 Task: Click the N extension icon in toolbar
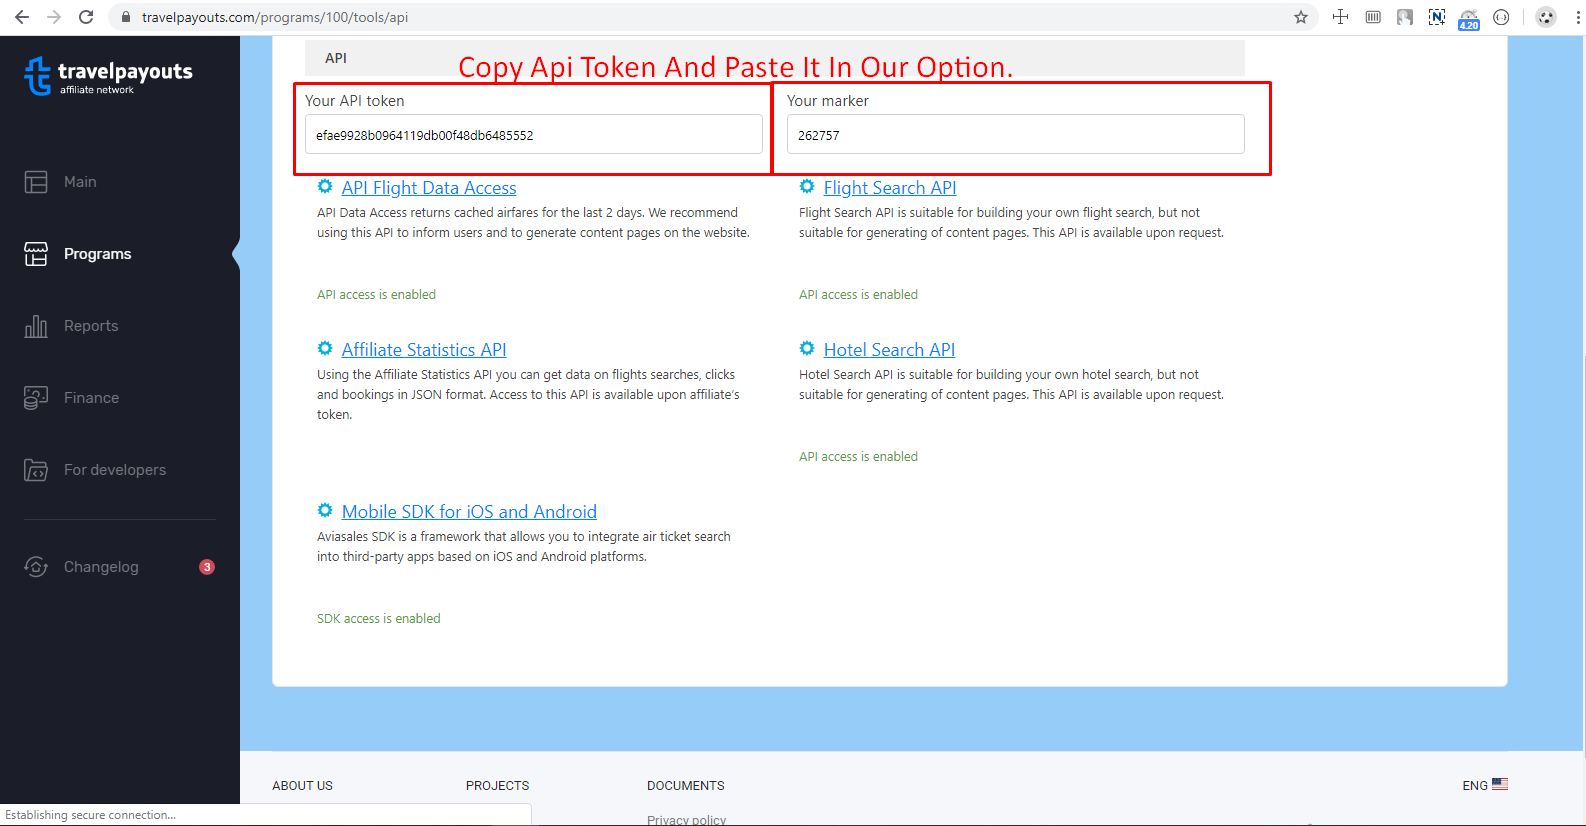click(x=1437, y=17)
